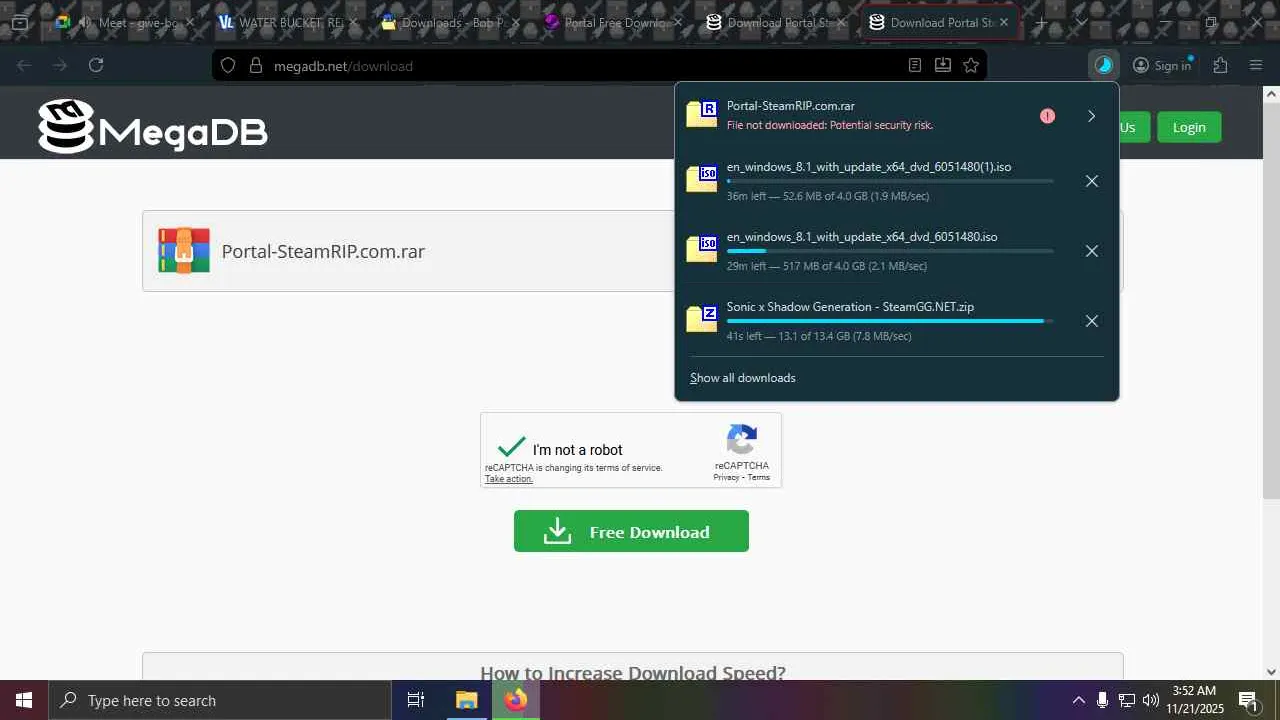Open the Firefox application menu
The width and height of the screenshot is (1280, 720).
click(x=1256, y=65)
